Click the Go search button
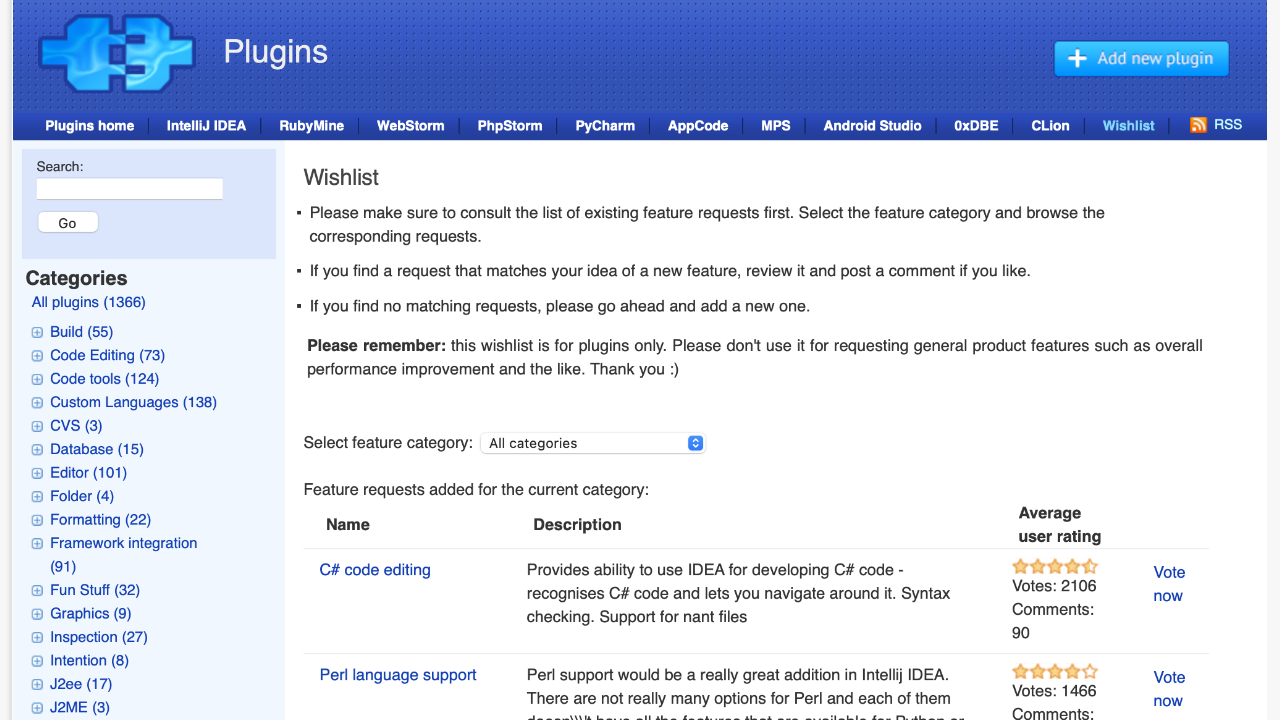The height and width of the screenshot is (720, 1280). coord(68,223)
